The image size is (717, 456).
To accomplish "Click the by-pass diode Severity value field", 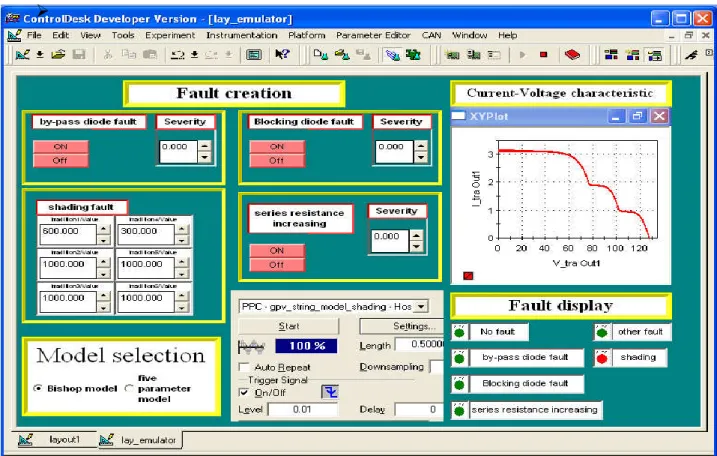I will tap(179, 151).
